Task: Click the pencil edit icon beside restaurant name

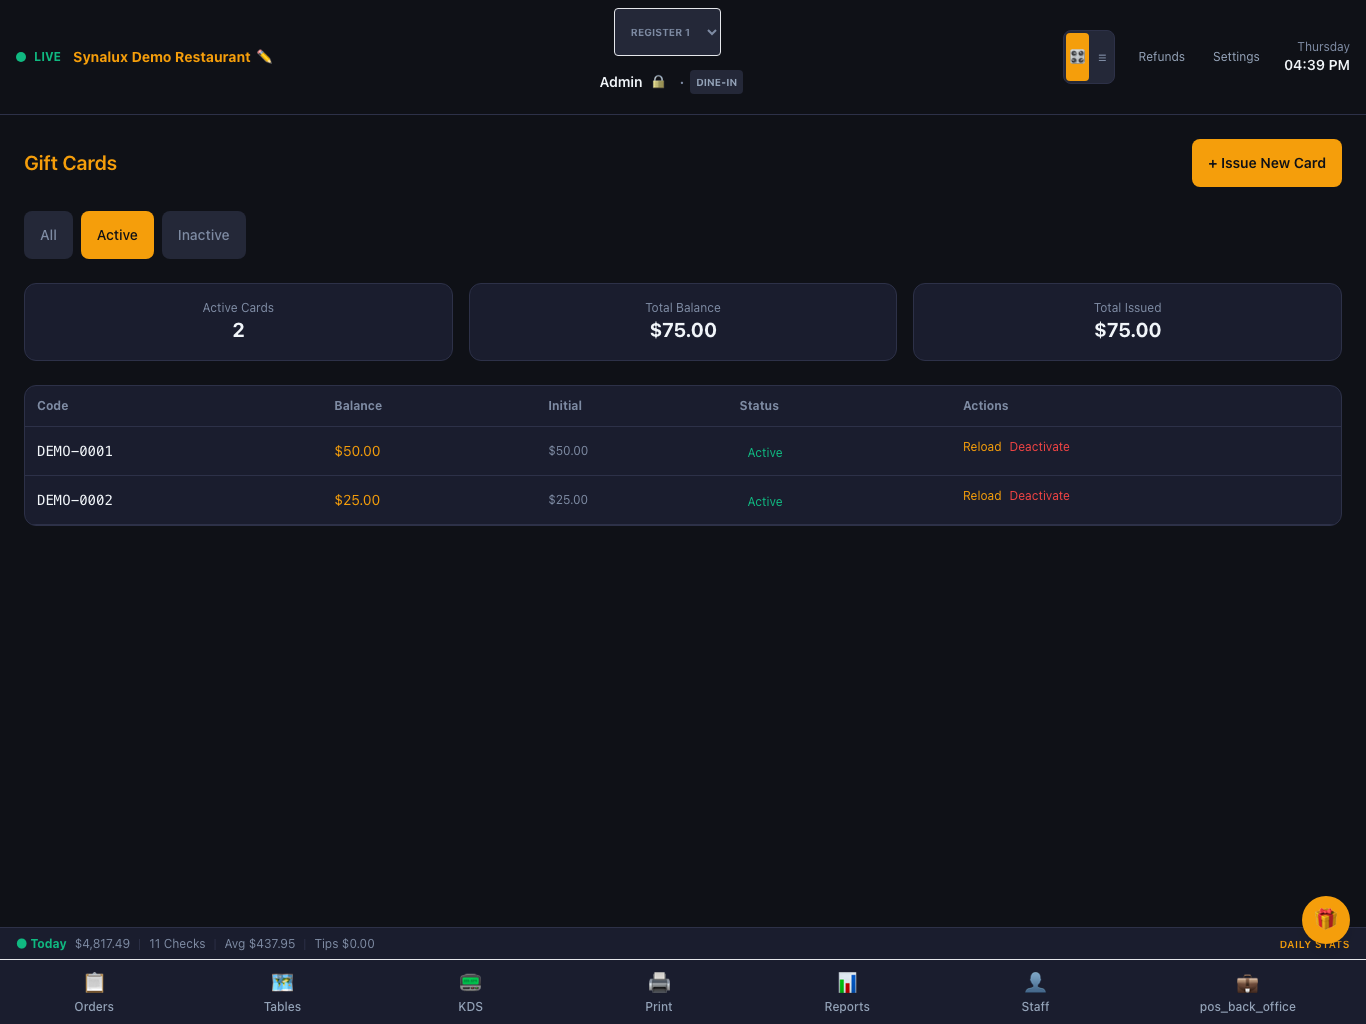Action: pyautogui.click(x=264, y=57)
